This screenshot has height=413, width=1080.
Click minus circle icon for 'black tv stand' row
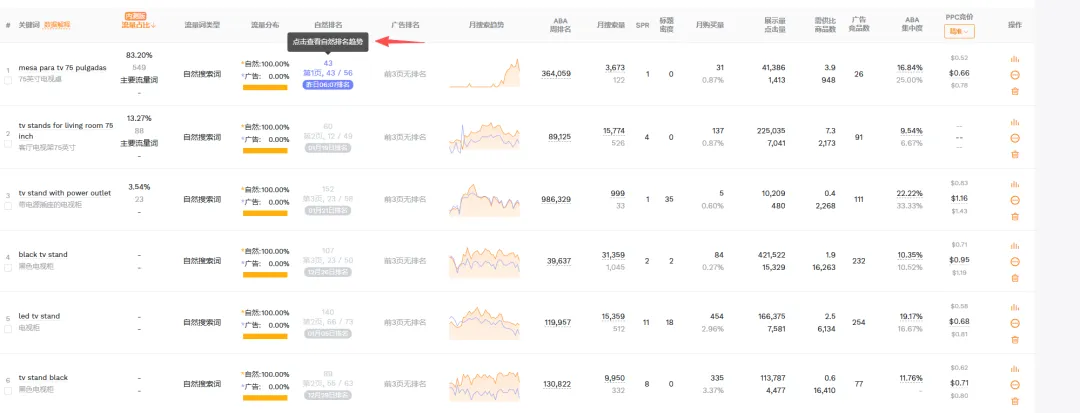pyautogui.click(x=1015, y=262)
